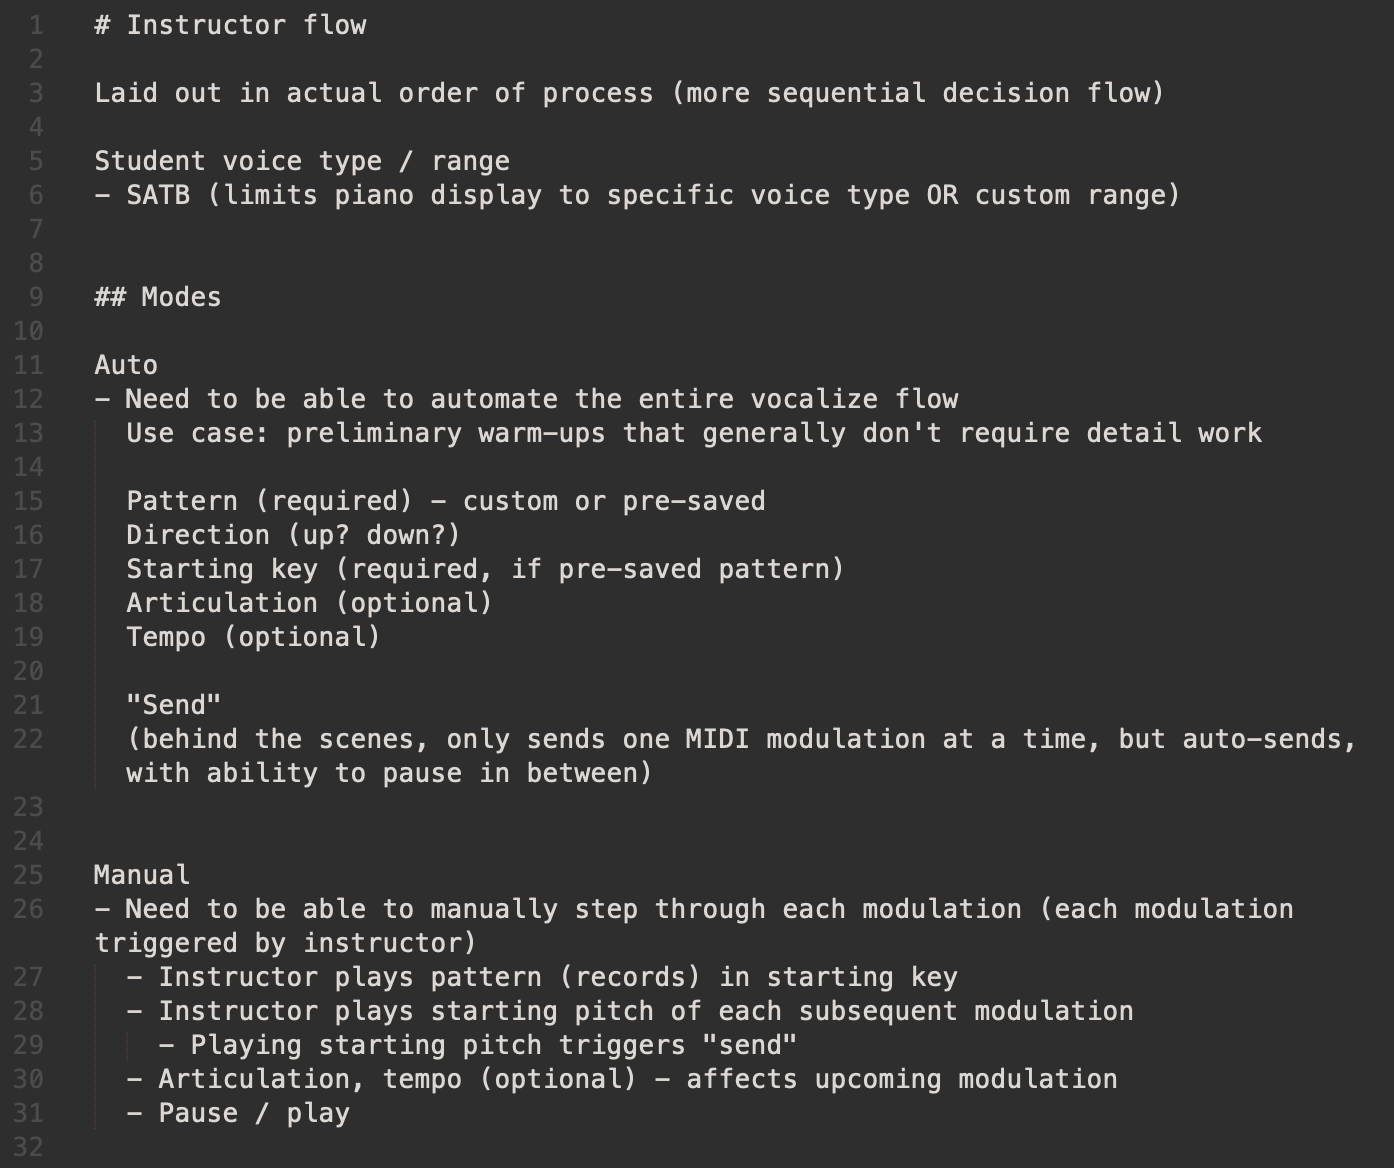This screenshot has height=1168, width=1394.
Task: Place cursor at the 'SATB' word
Action: (x=158, y=195)
